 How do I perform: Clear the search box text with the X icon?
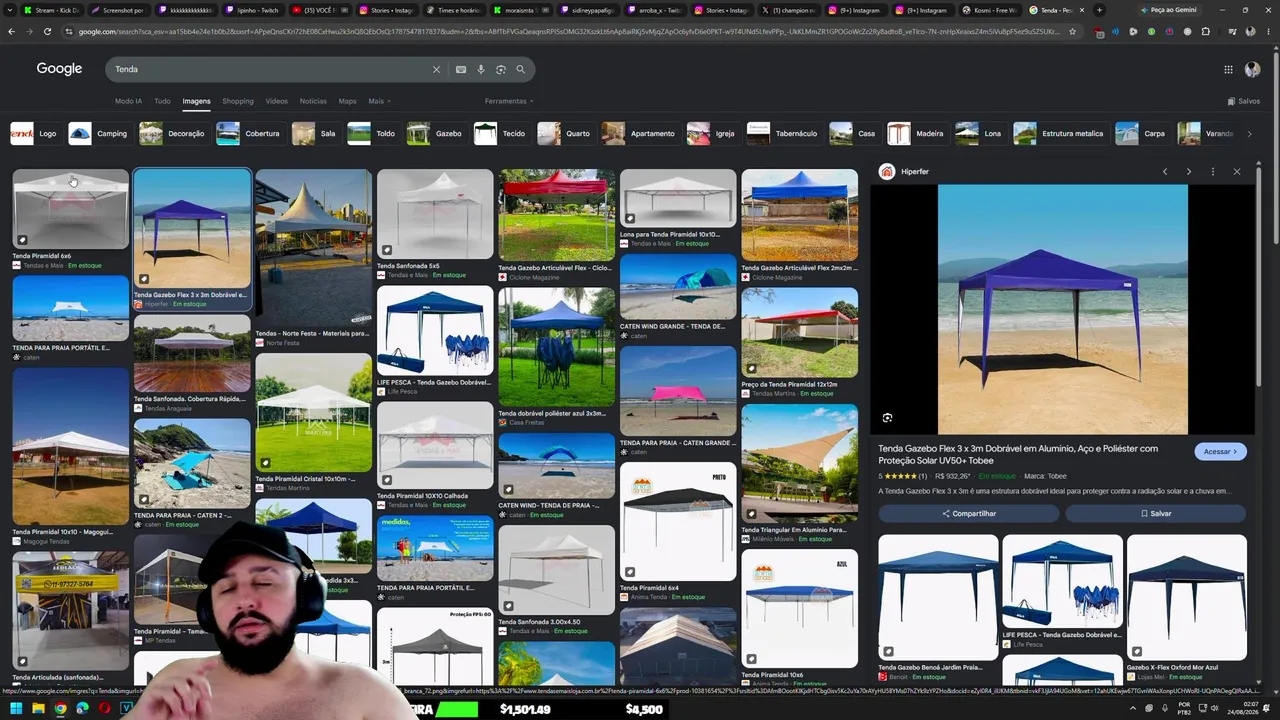point(436,69)
